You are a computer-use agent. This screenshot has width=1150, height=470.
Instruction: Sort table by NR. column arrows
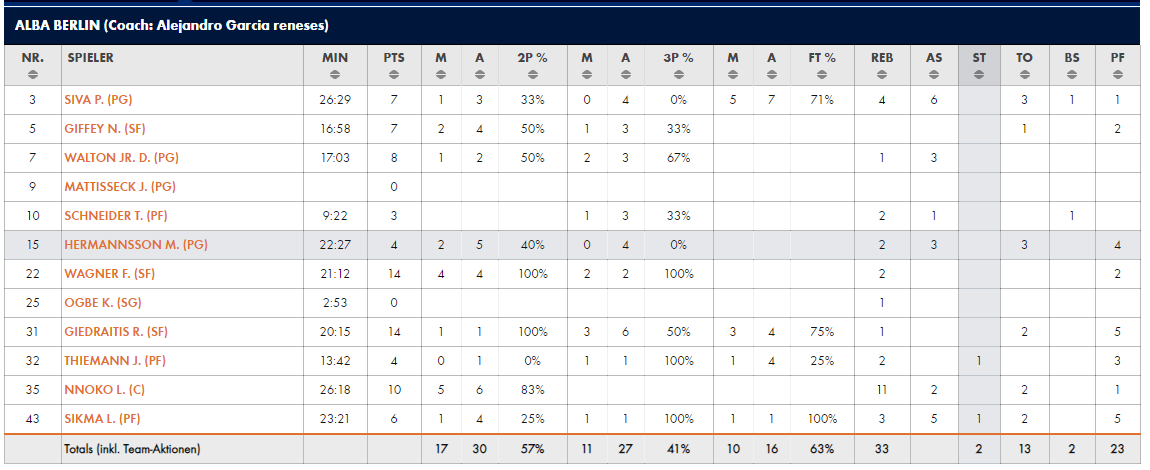point(32,75)
